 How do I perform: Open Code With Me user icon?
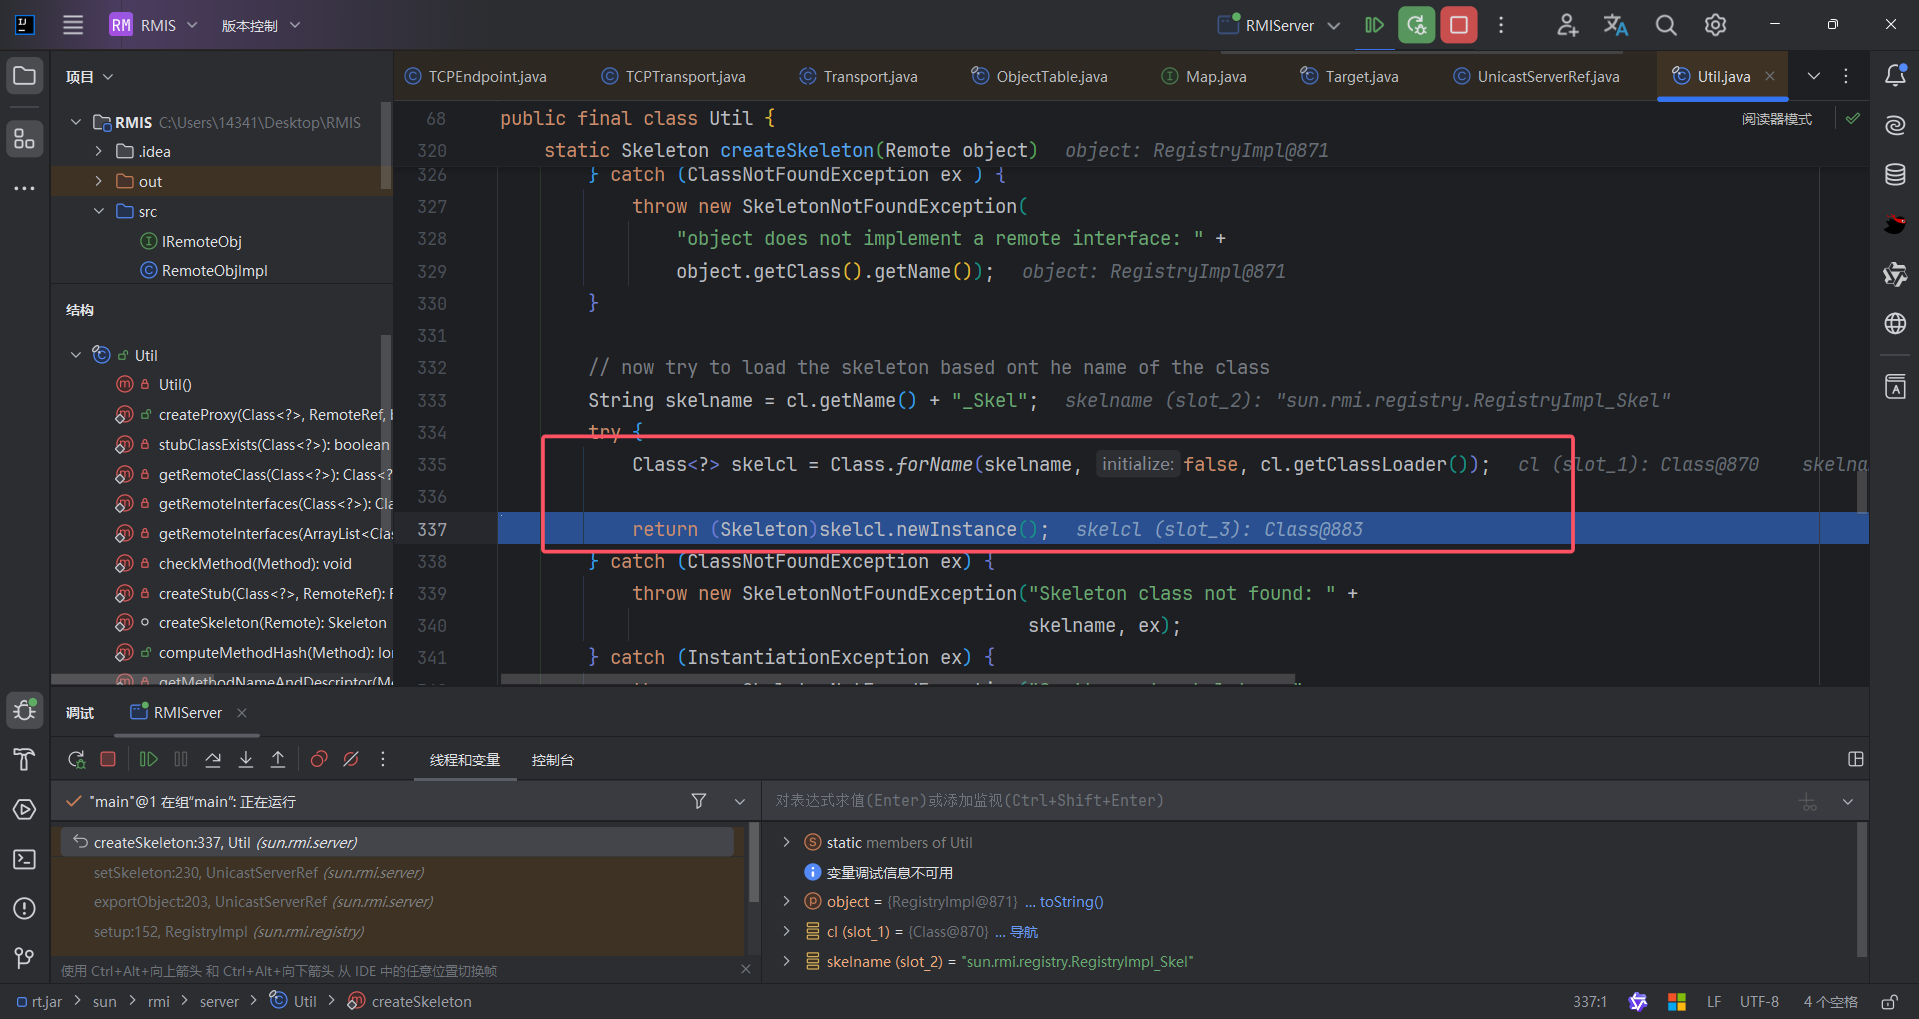[1567, 25]
